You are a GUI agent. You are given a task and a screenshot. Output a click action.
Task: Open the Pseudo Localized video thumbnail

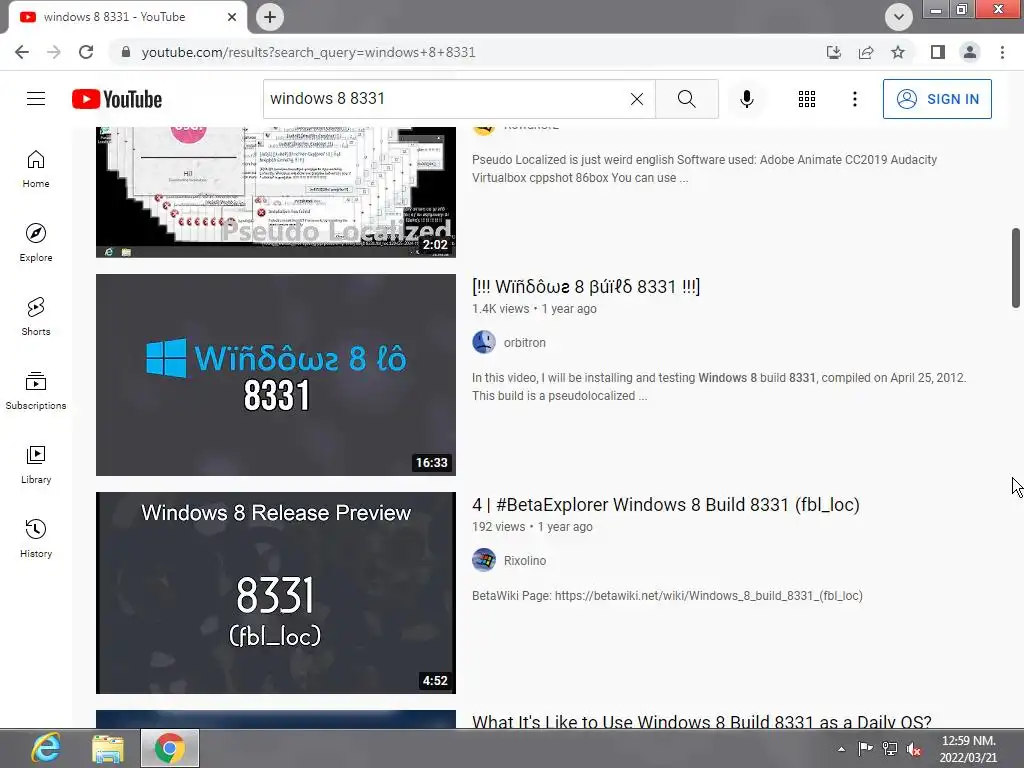click(x=276, y=192)
